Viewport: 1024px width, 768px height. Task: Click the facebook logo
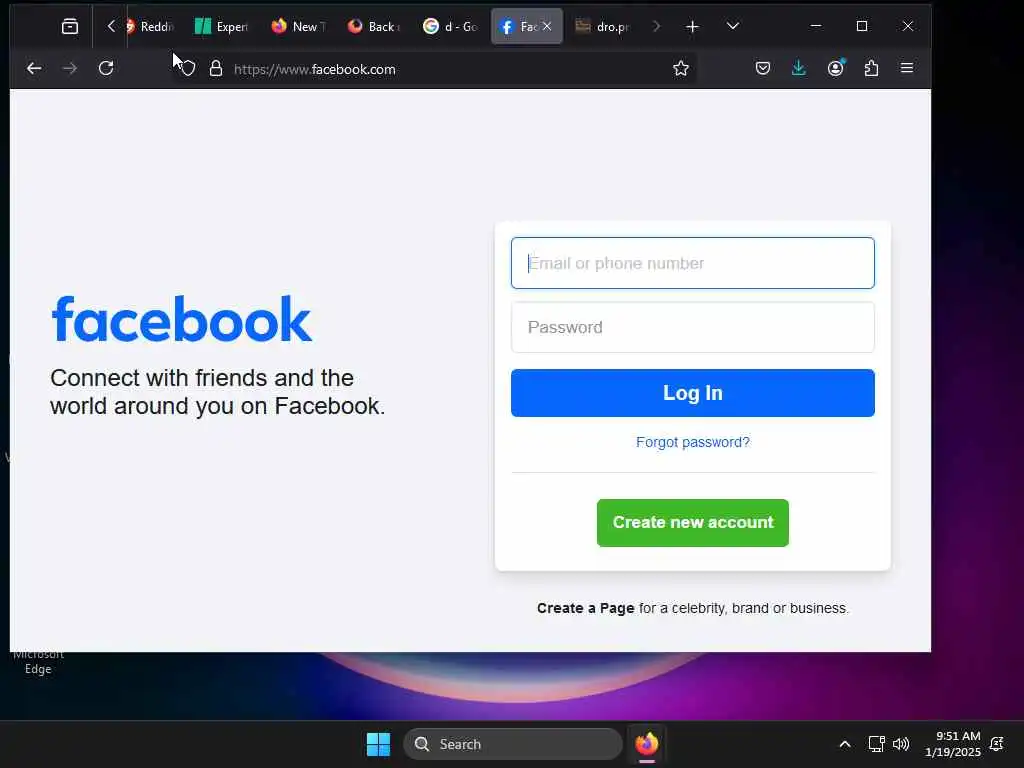(x=182, y=319)
